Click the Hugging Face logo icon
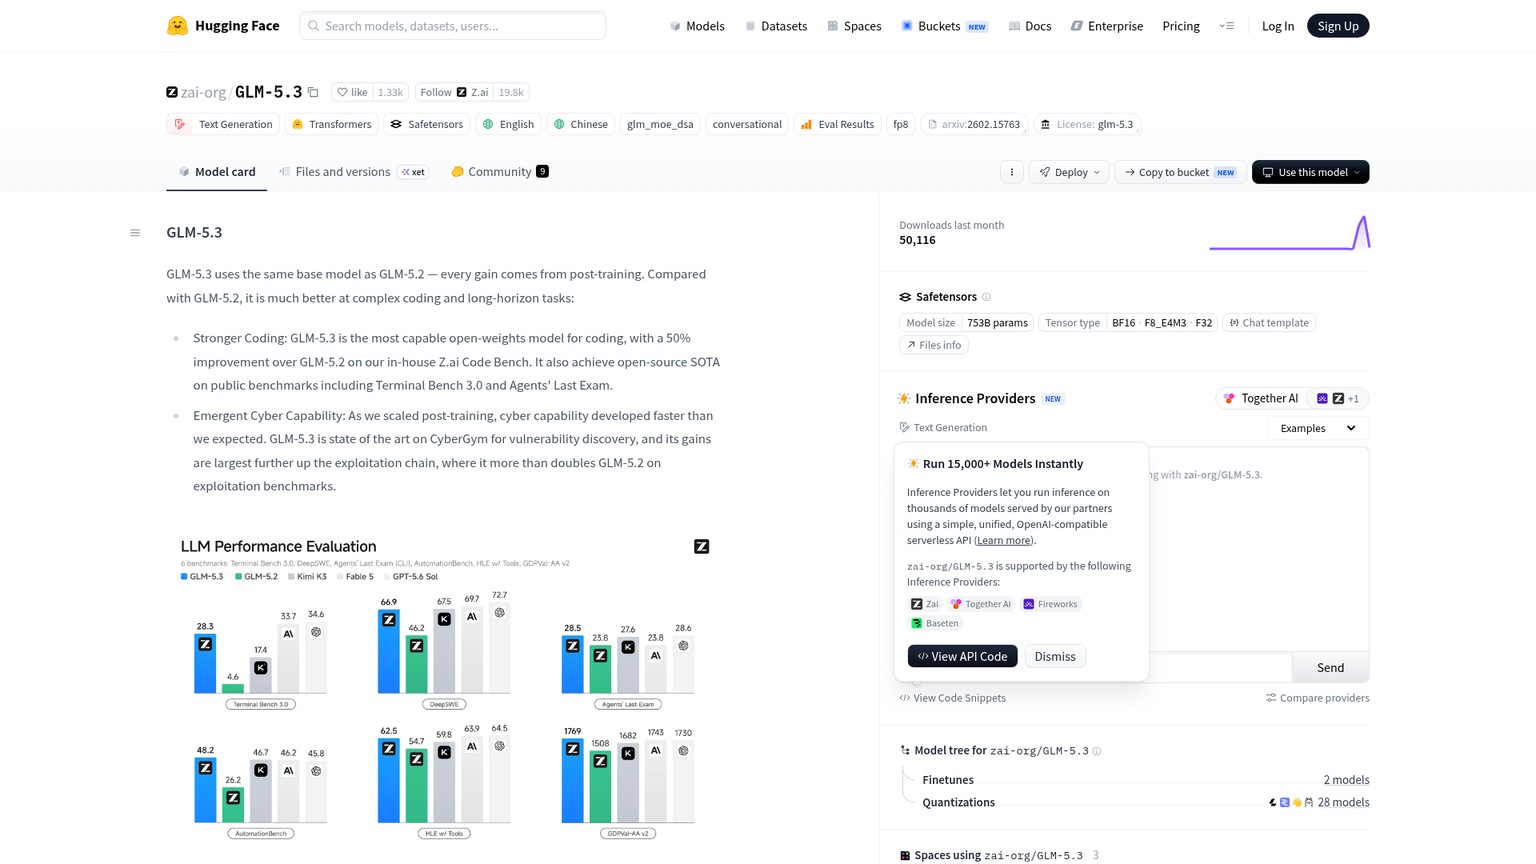Screen dimensions: 1536x864 [177, 26]
